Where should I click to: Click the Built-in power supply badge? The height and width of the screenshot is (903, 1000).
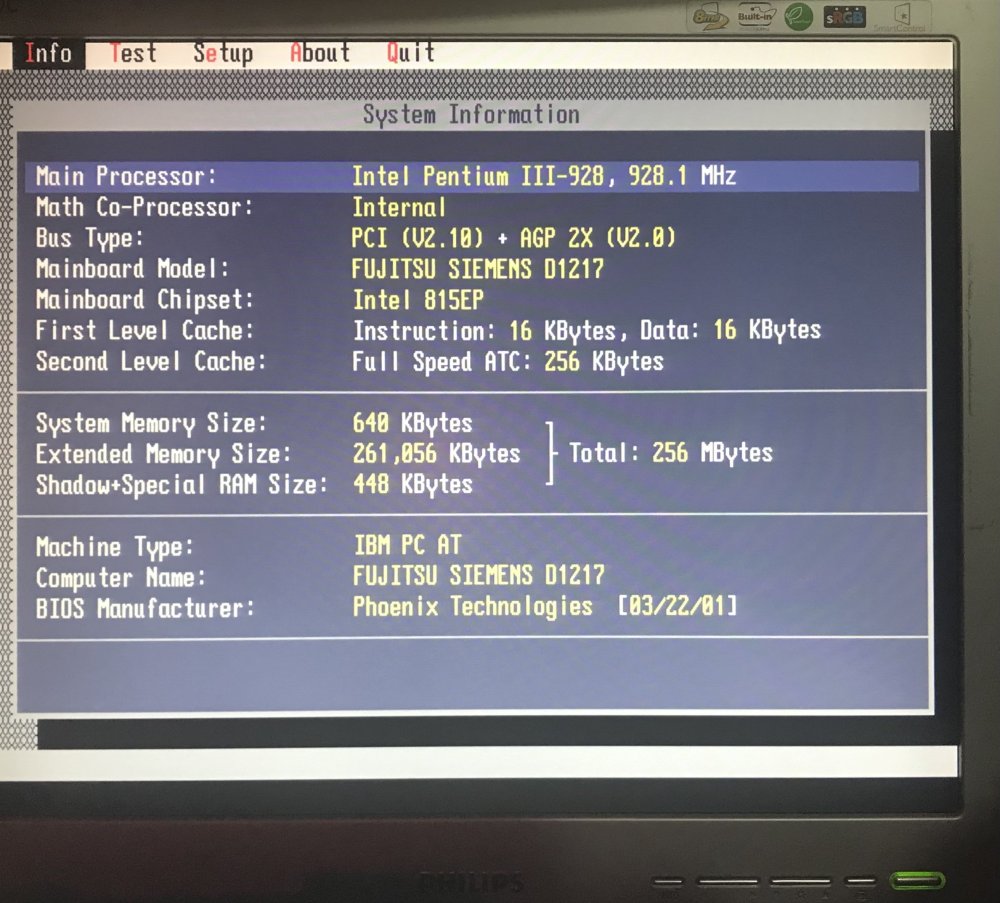pyautogui.click(x=757, y=16)
